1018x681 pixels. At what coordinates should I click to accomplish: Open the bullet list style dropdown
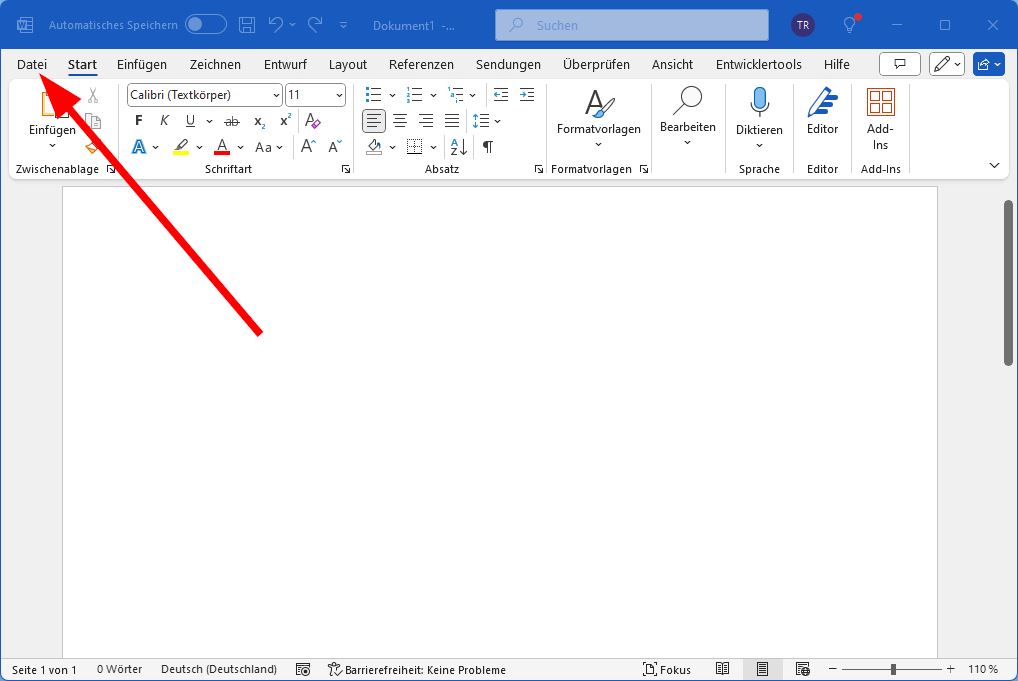[391, 94]
